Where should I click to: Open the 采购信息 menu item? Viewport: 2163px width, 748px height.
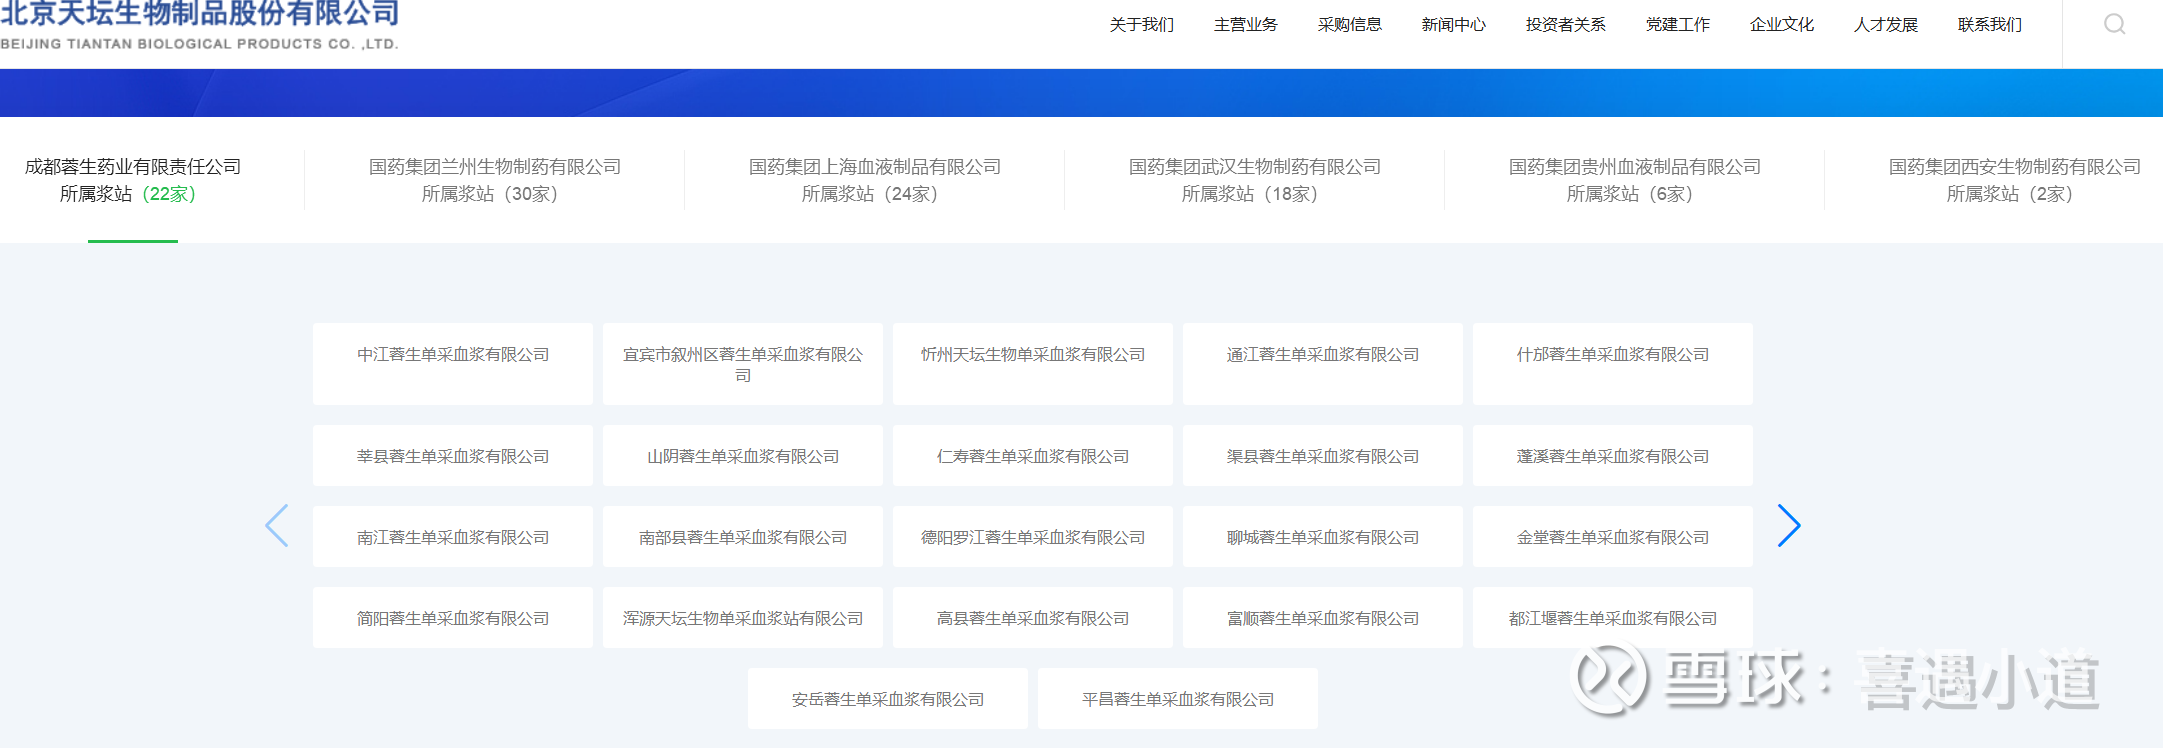coord(1349,24)
